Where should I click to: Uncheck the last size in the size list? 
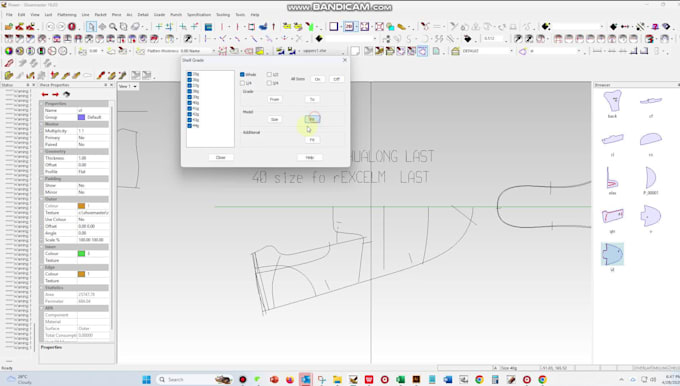[190, 126]
